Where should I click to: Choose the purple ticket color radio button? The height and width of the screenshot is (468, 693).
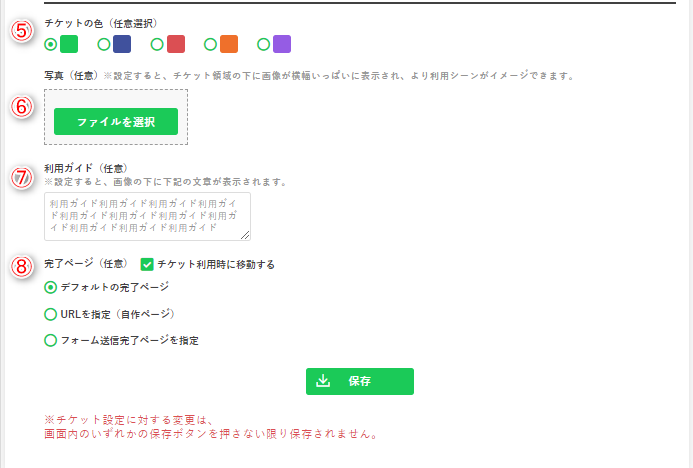tap(264, 44)
